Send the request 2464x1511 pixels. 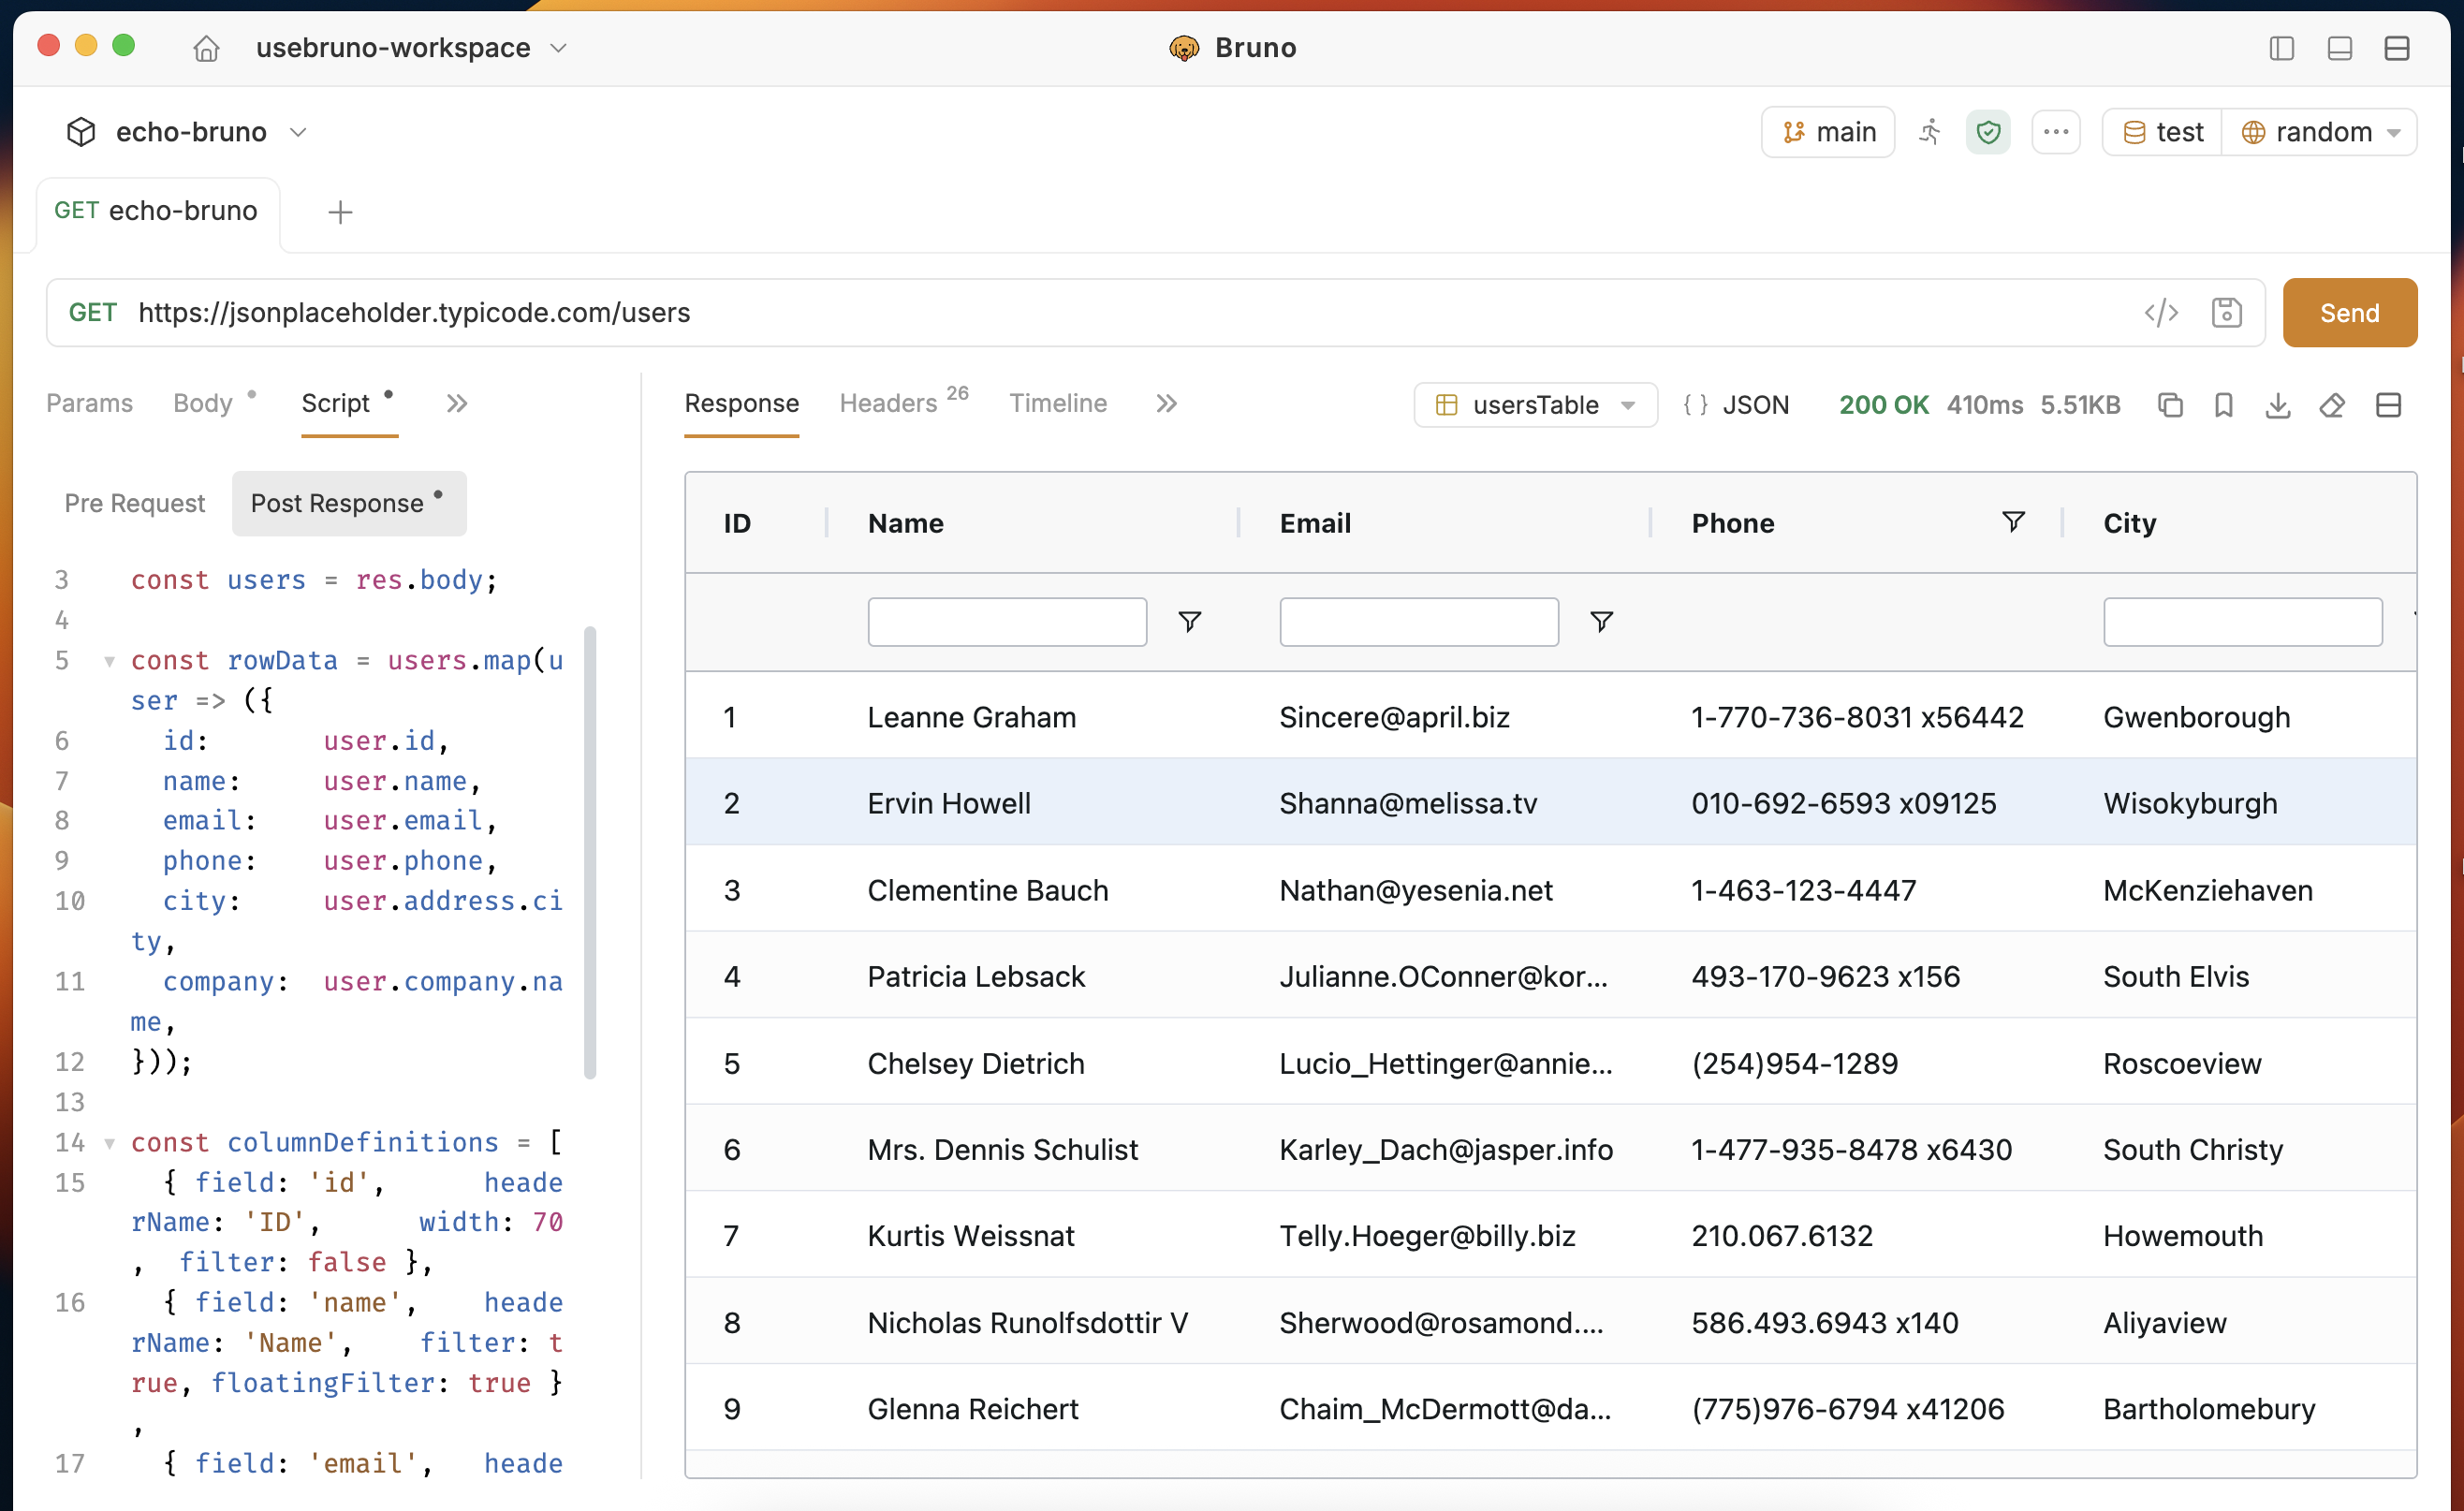[x=2349, y=313]
